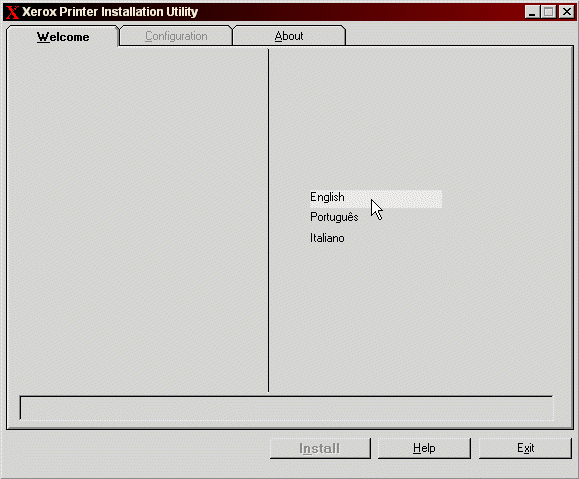Screen dimensions: 579x479
Task: Minimize the Xerox Installation Utility window
Action: pos(532,12)
